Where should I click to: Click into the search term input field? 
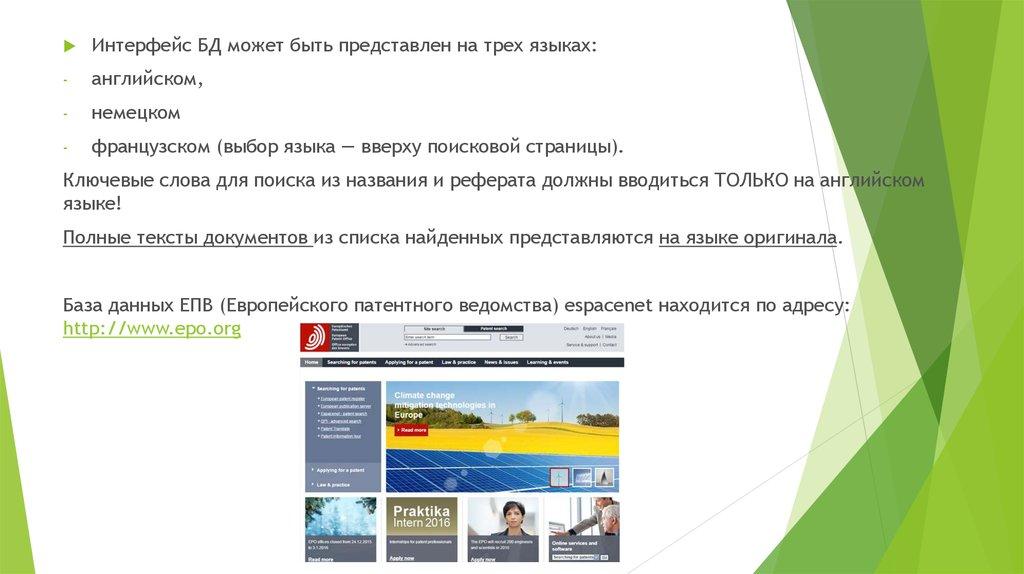(446, 337)
